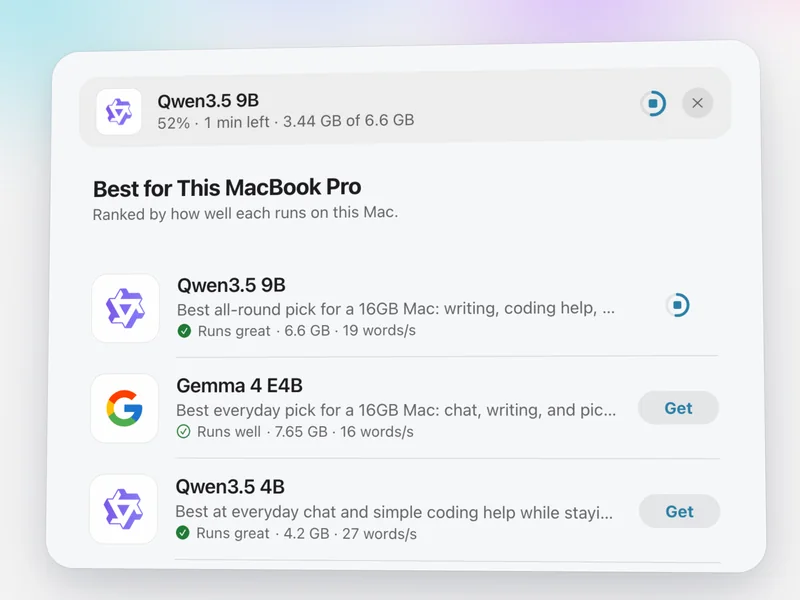Click the Qwen logo icon in download banner

[119, 112]
